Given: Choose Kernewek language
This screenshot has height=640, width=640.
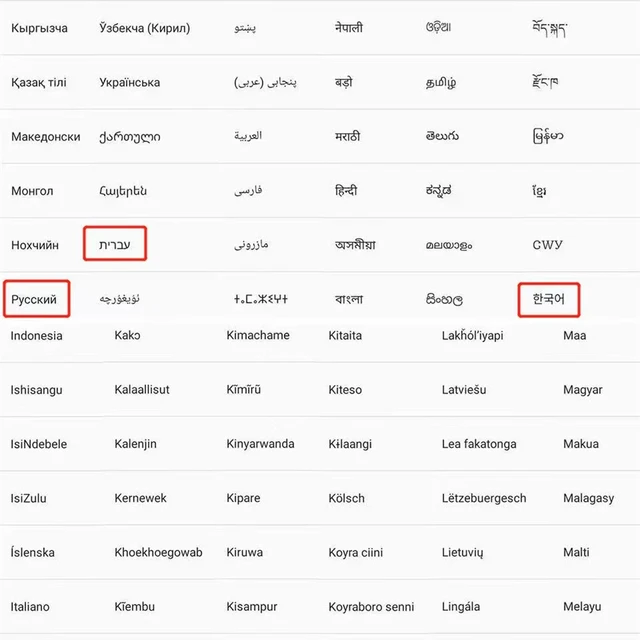Looking at the screenshot, I should (141, 498).
